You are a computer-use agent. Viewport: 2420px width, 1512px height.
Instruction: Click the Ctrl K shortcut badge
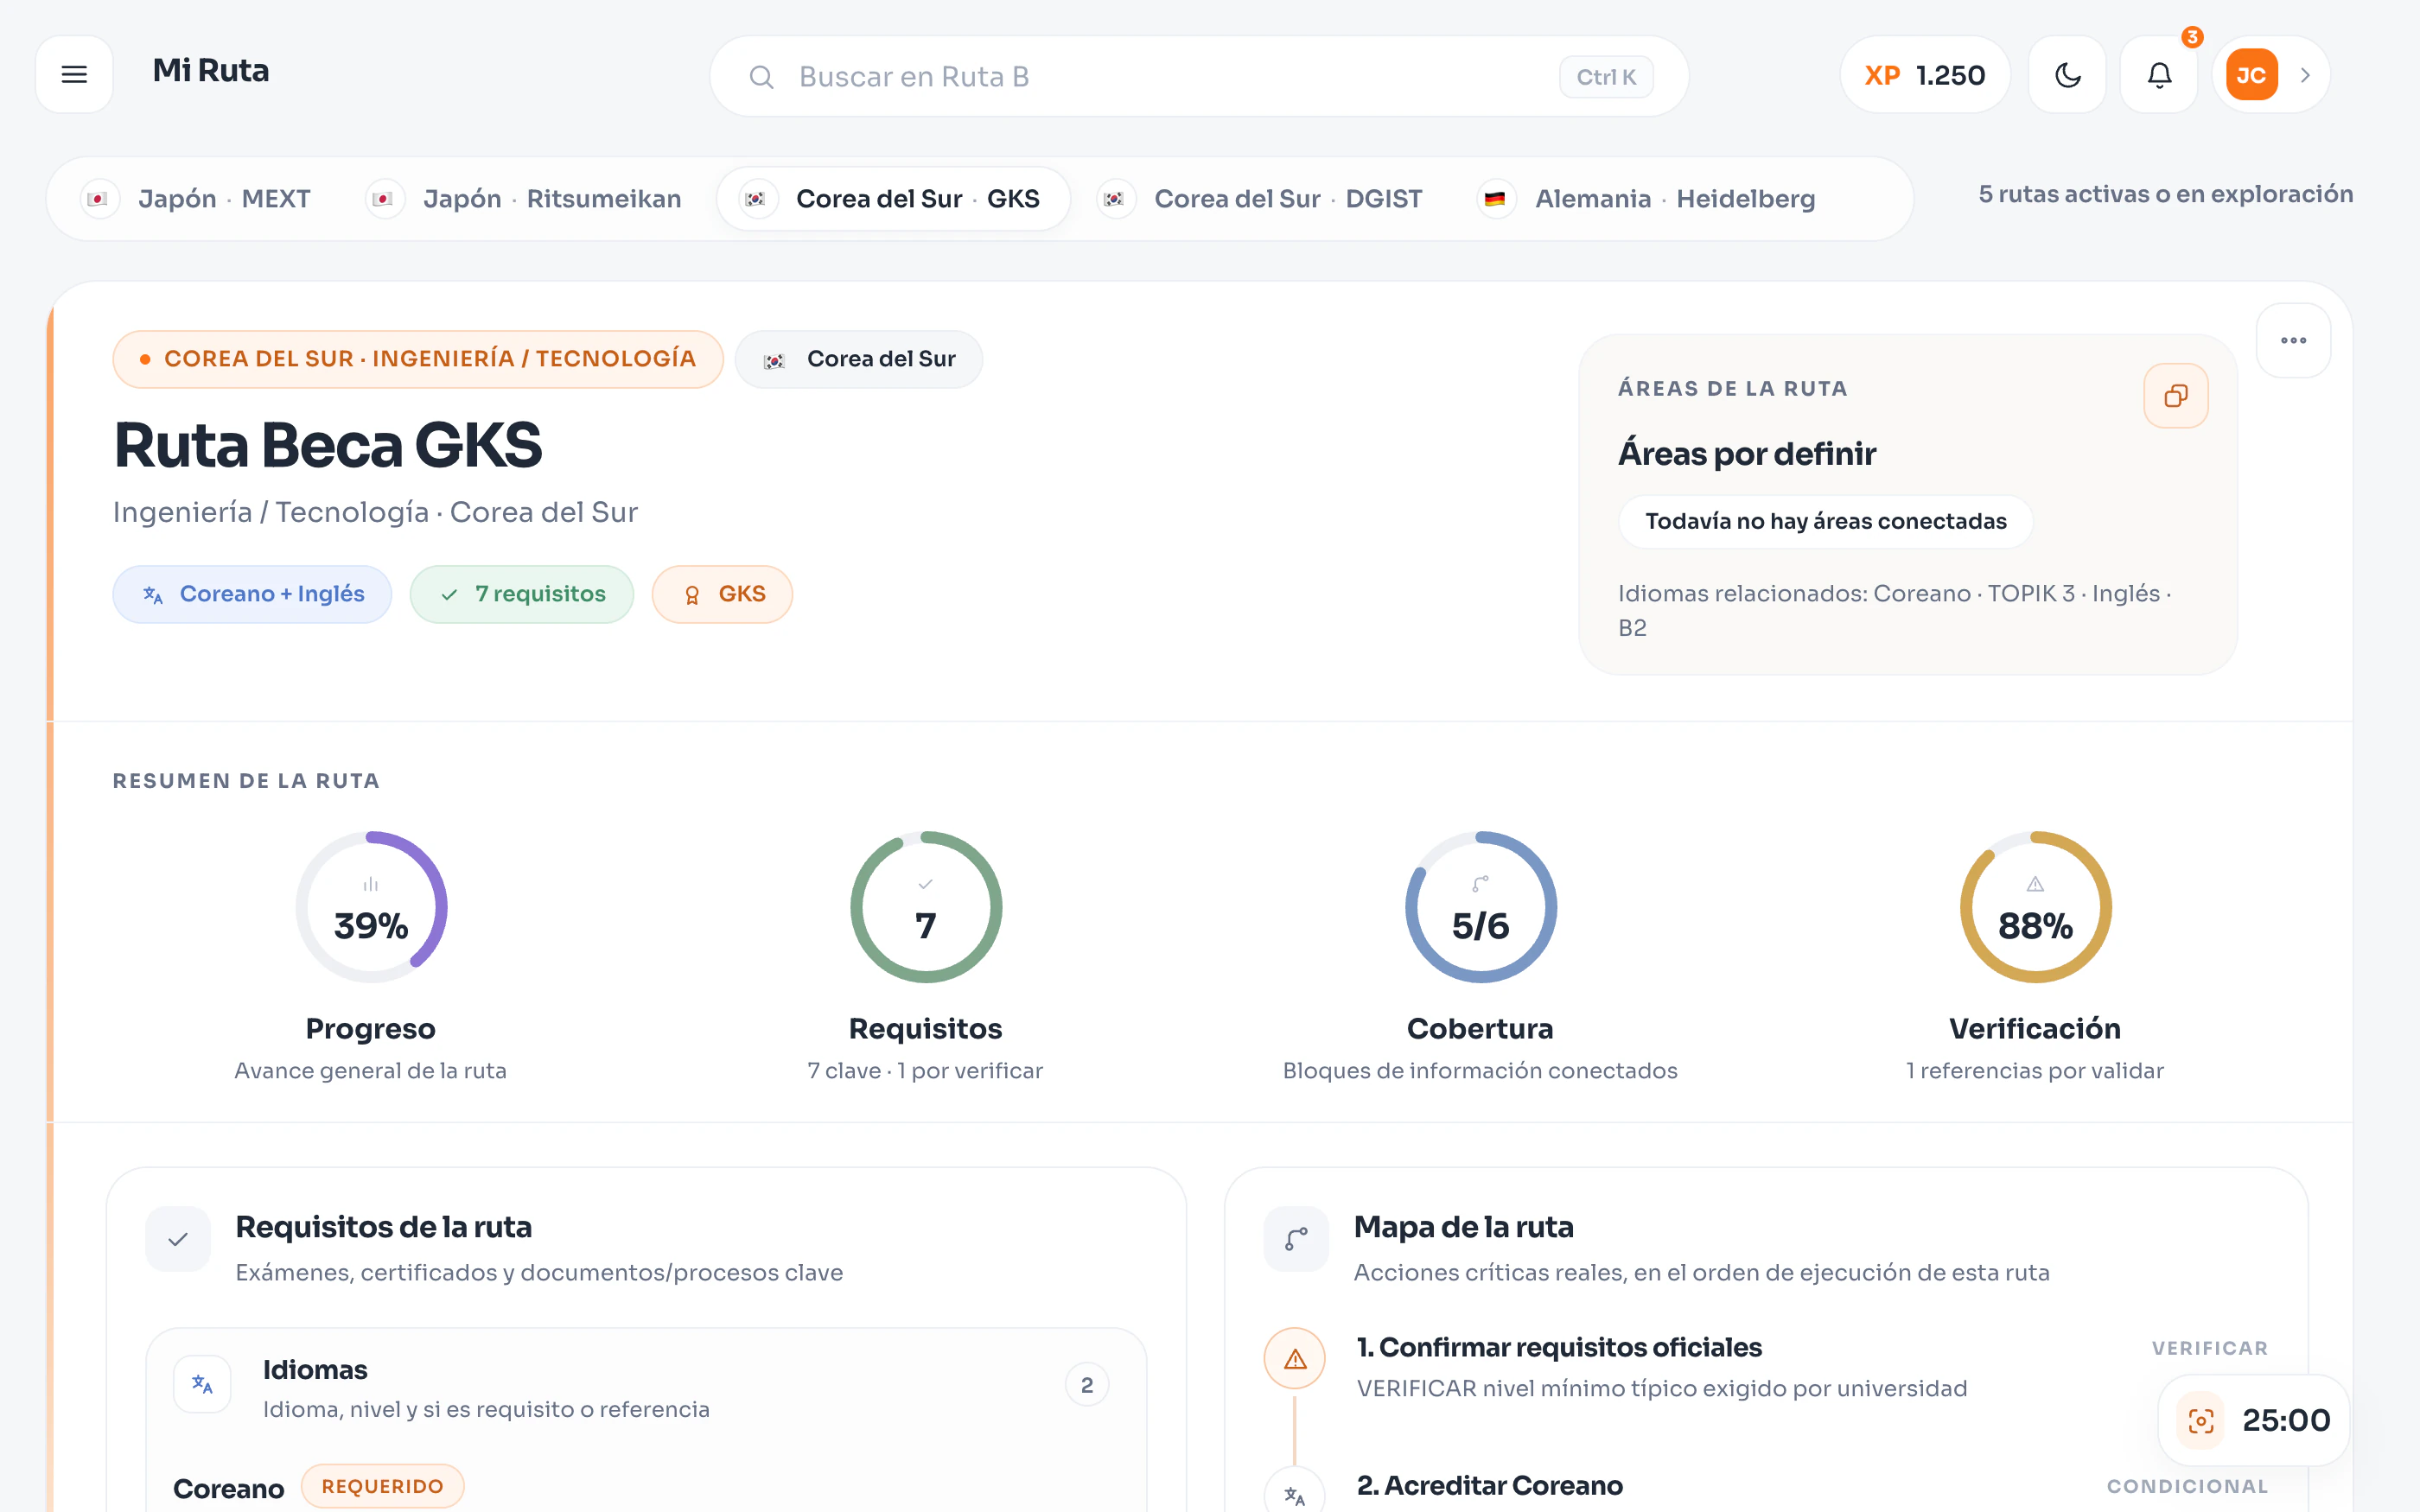click(1606, 77)
